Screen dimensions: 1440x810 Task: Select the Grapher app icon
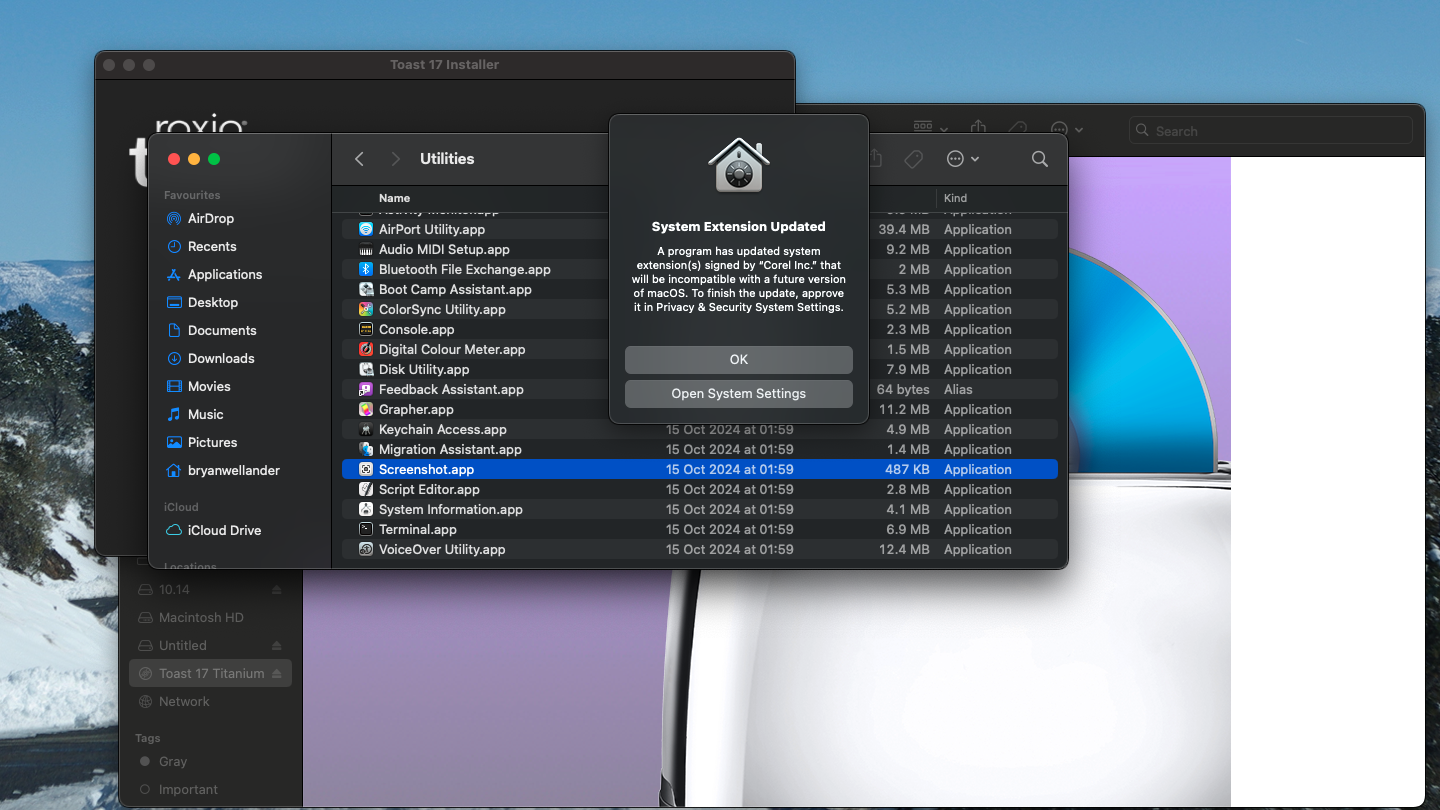[x=366, y=409]
